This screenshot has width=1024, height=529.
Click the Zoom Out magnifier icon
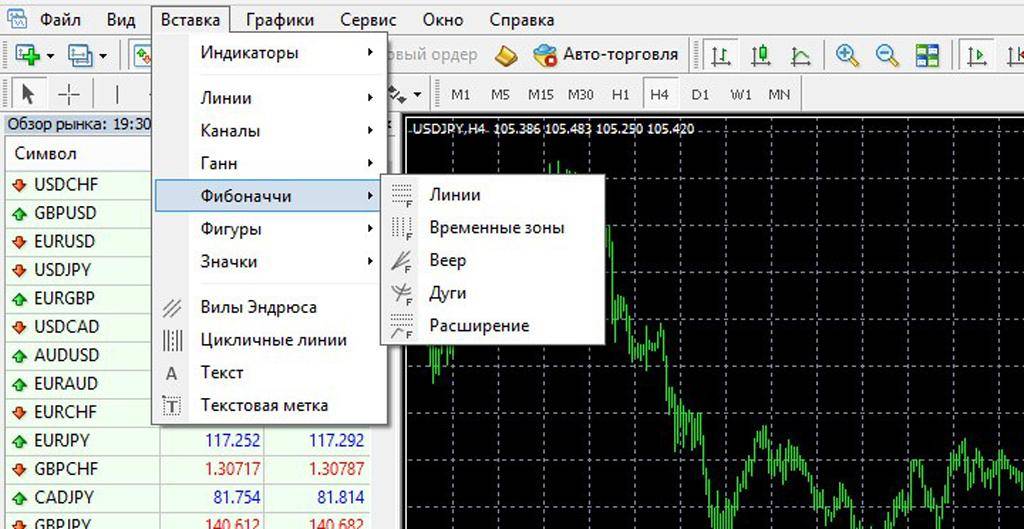point(887,55)
